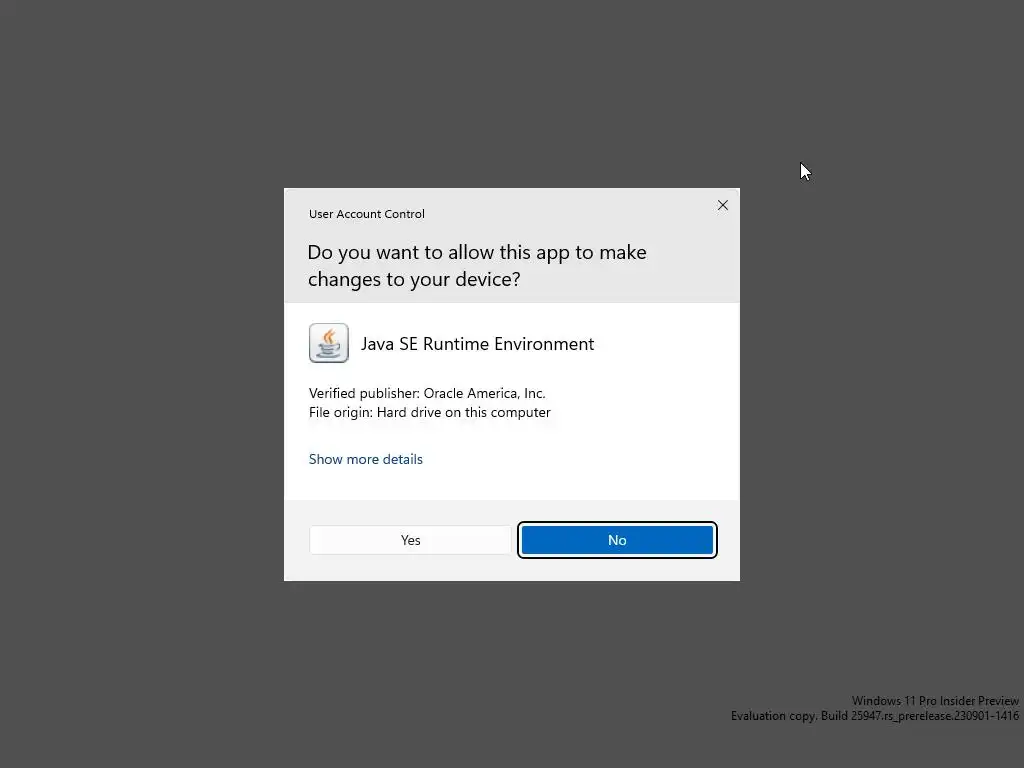The width and height of the screenshot is (1024, 768).
Task: Click the User Account Control title text
Action: 366,214
